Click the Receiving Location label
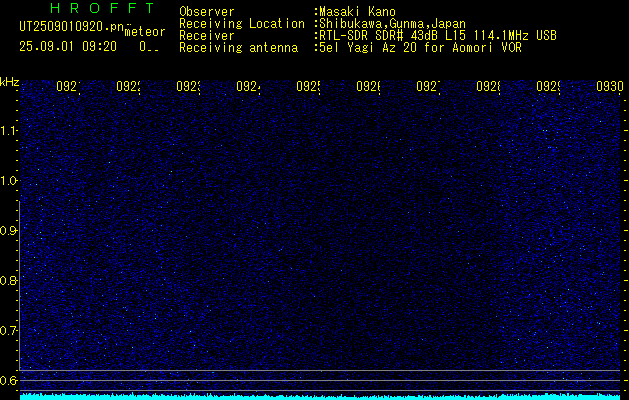The image size is (629, 400). coord(242,24)
